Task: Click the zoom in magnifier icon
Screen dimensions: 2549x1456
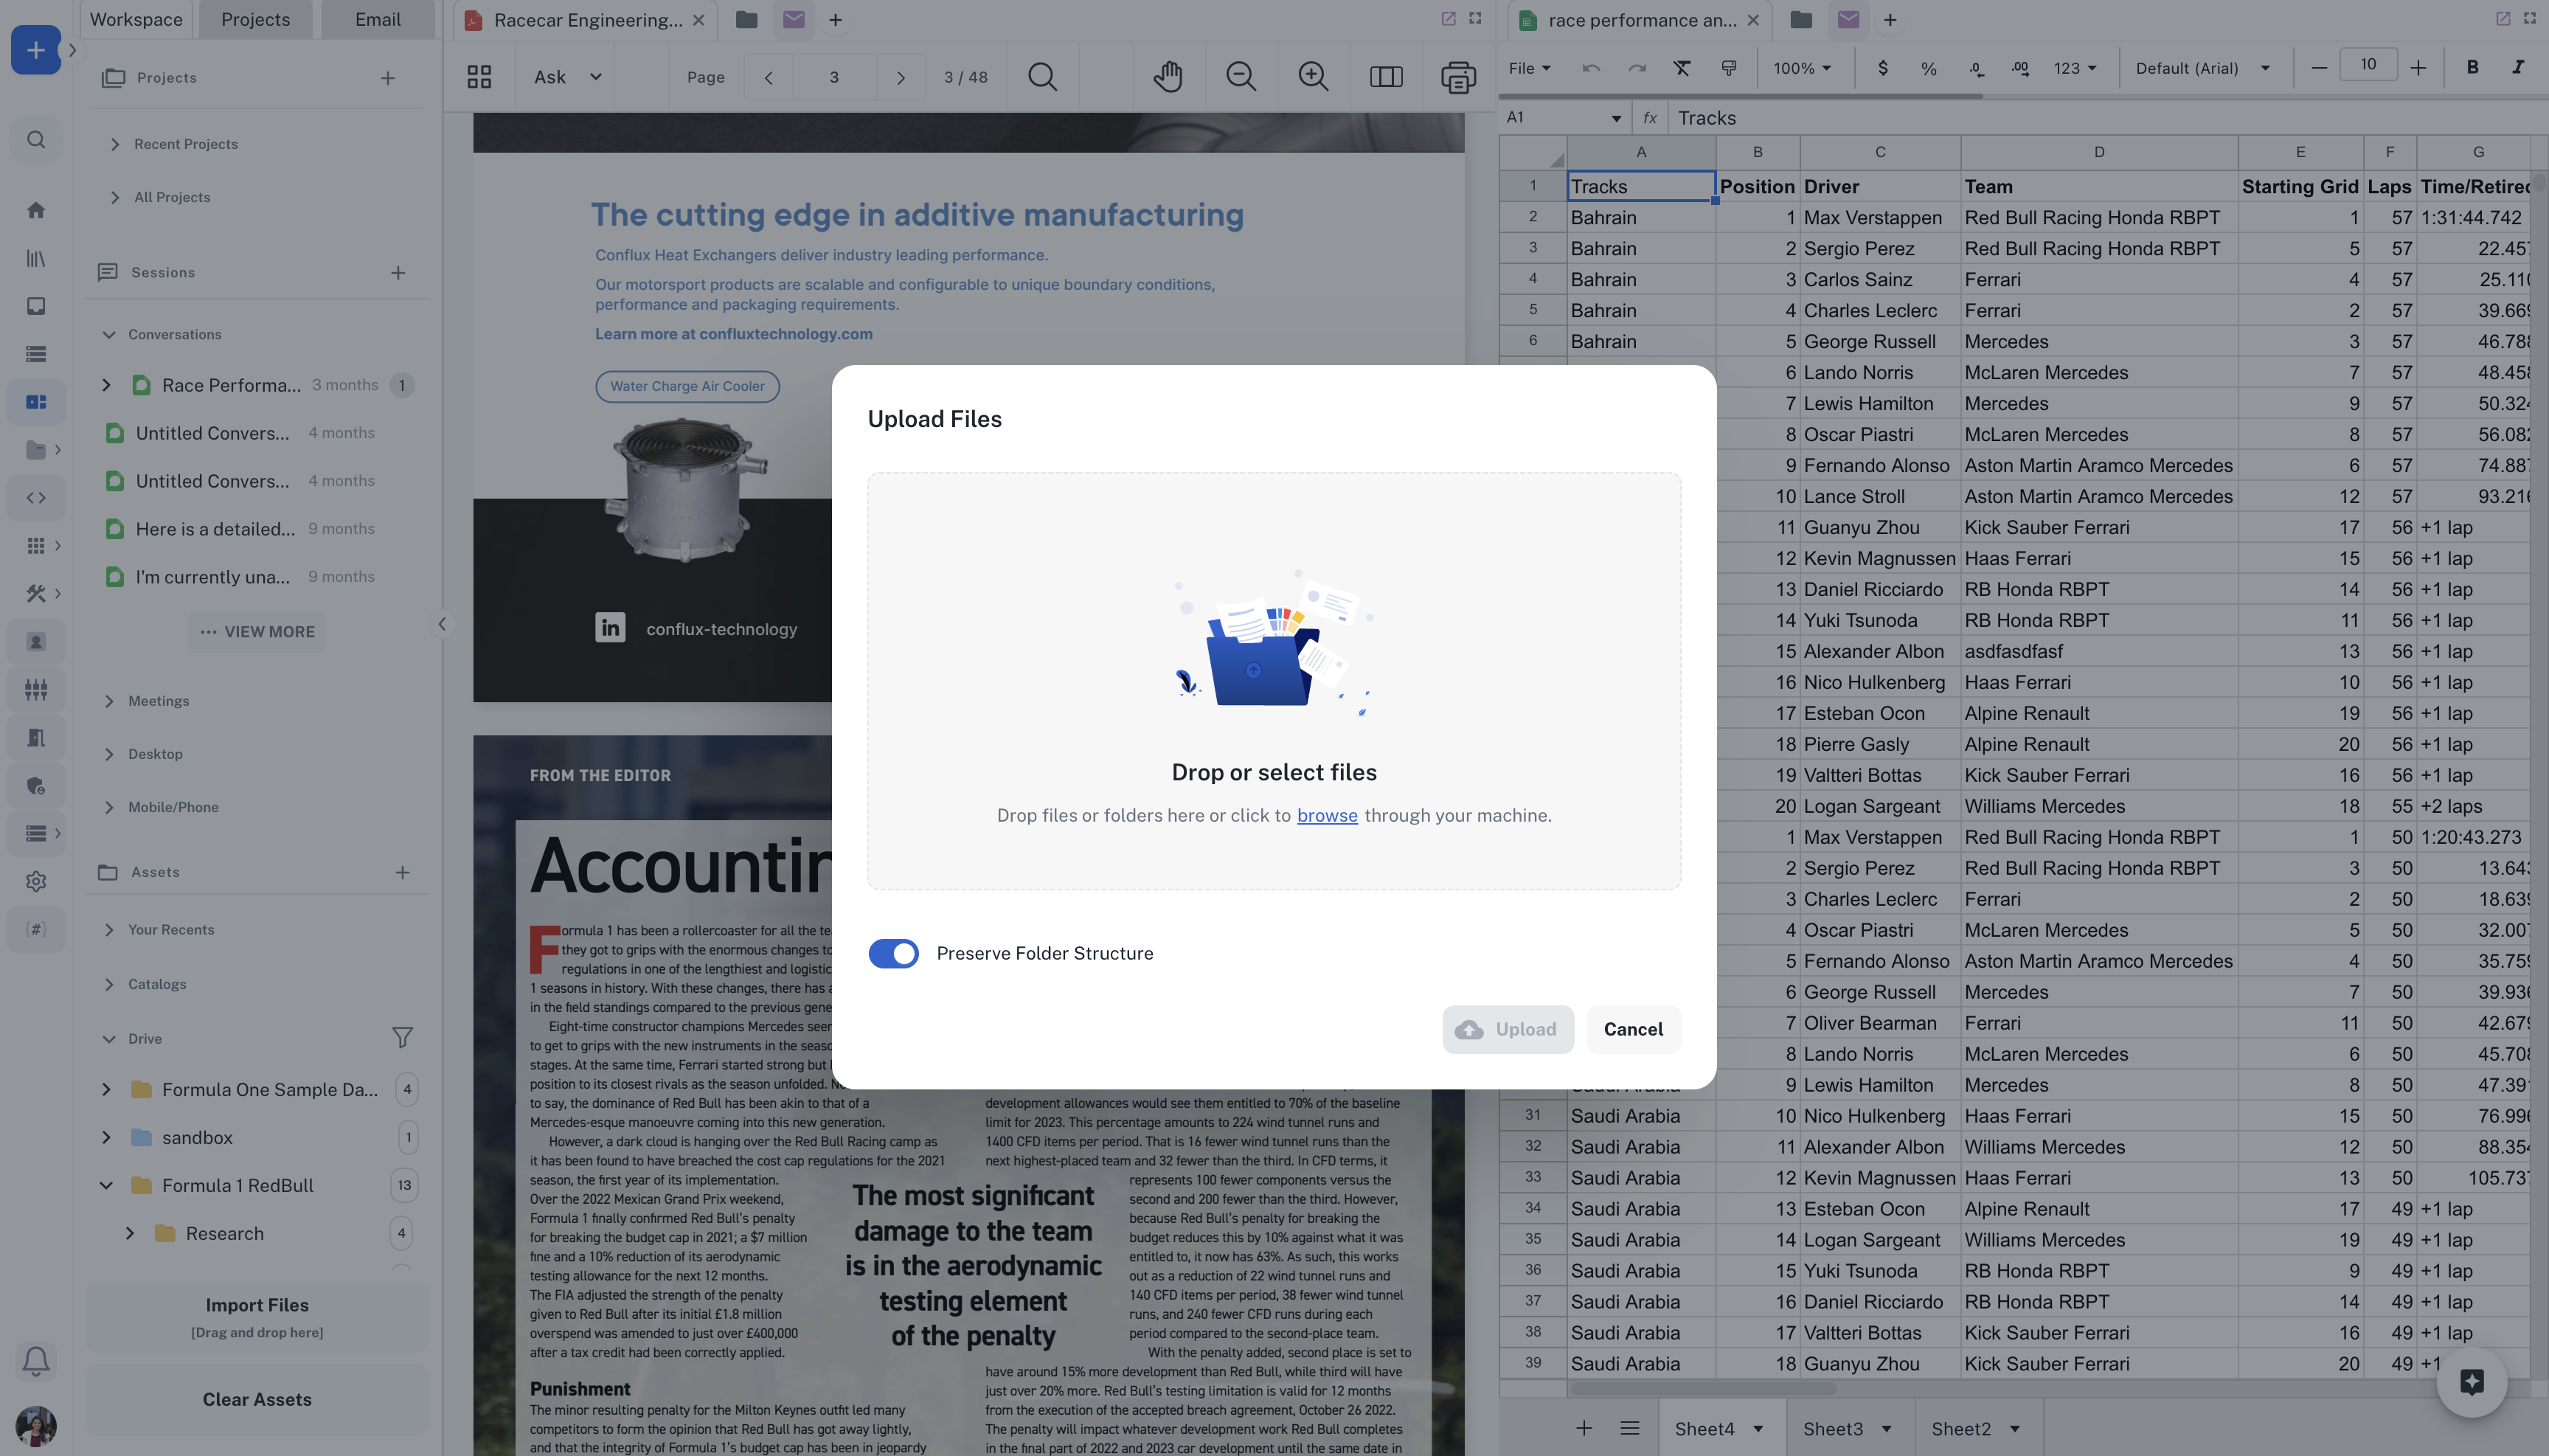Action: tap(1312, 77)
